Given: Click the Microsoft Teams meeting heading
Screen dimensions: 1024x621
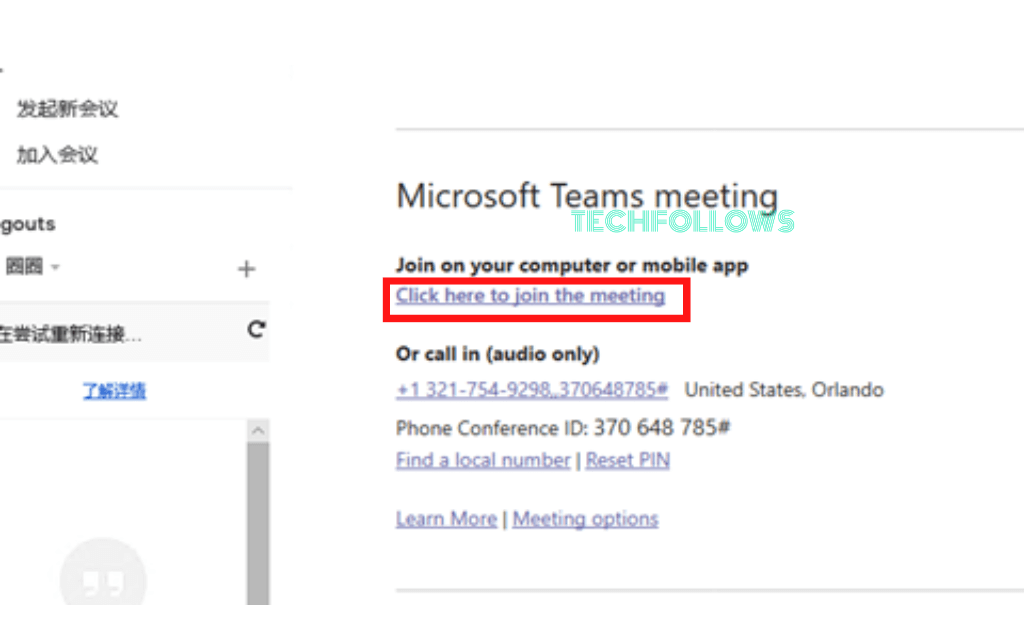Looking at the screenshot, I should [587, 195].
